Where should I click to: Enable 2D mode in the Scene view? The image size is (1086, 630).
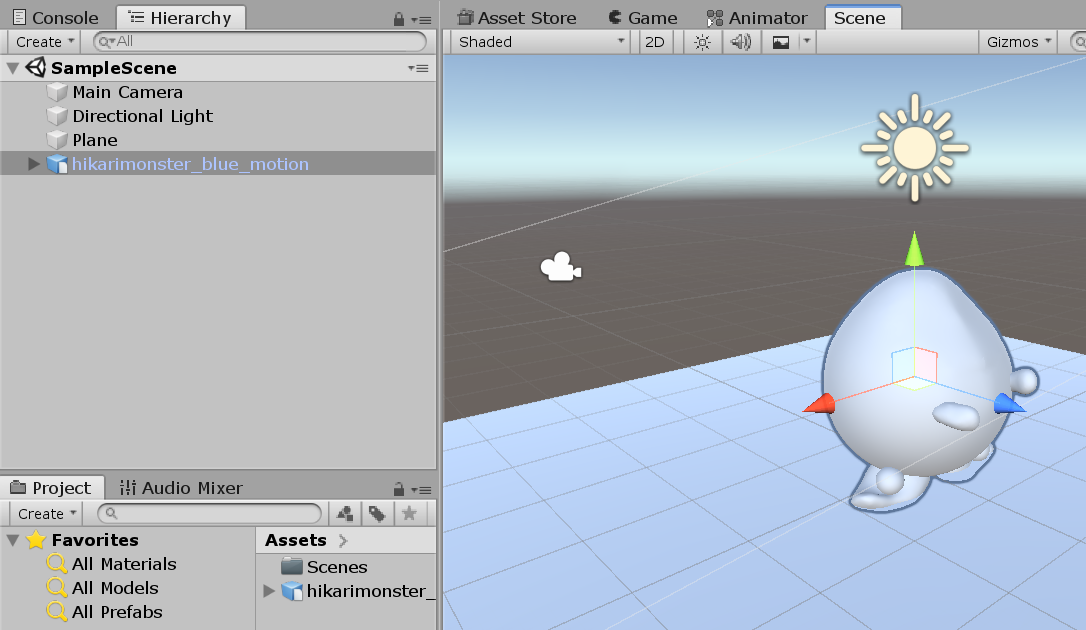655,41
